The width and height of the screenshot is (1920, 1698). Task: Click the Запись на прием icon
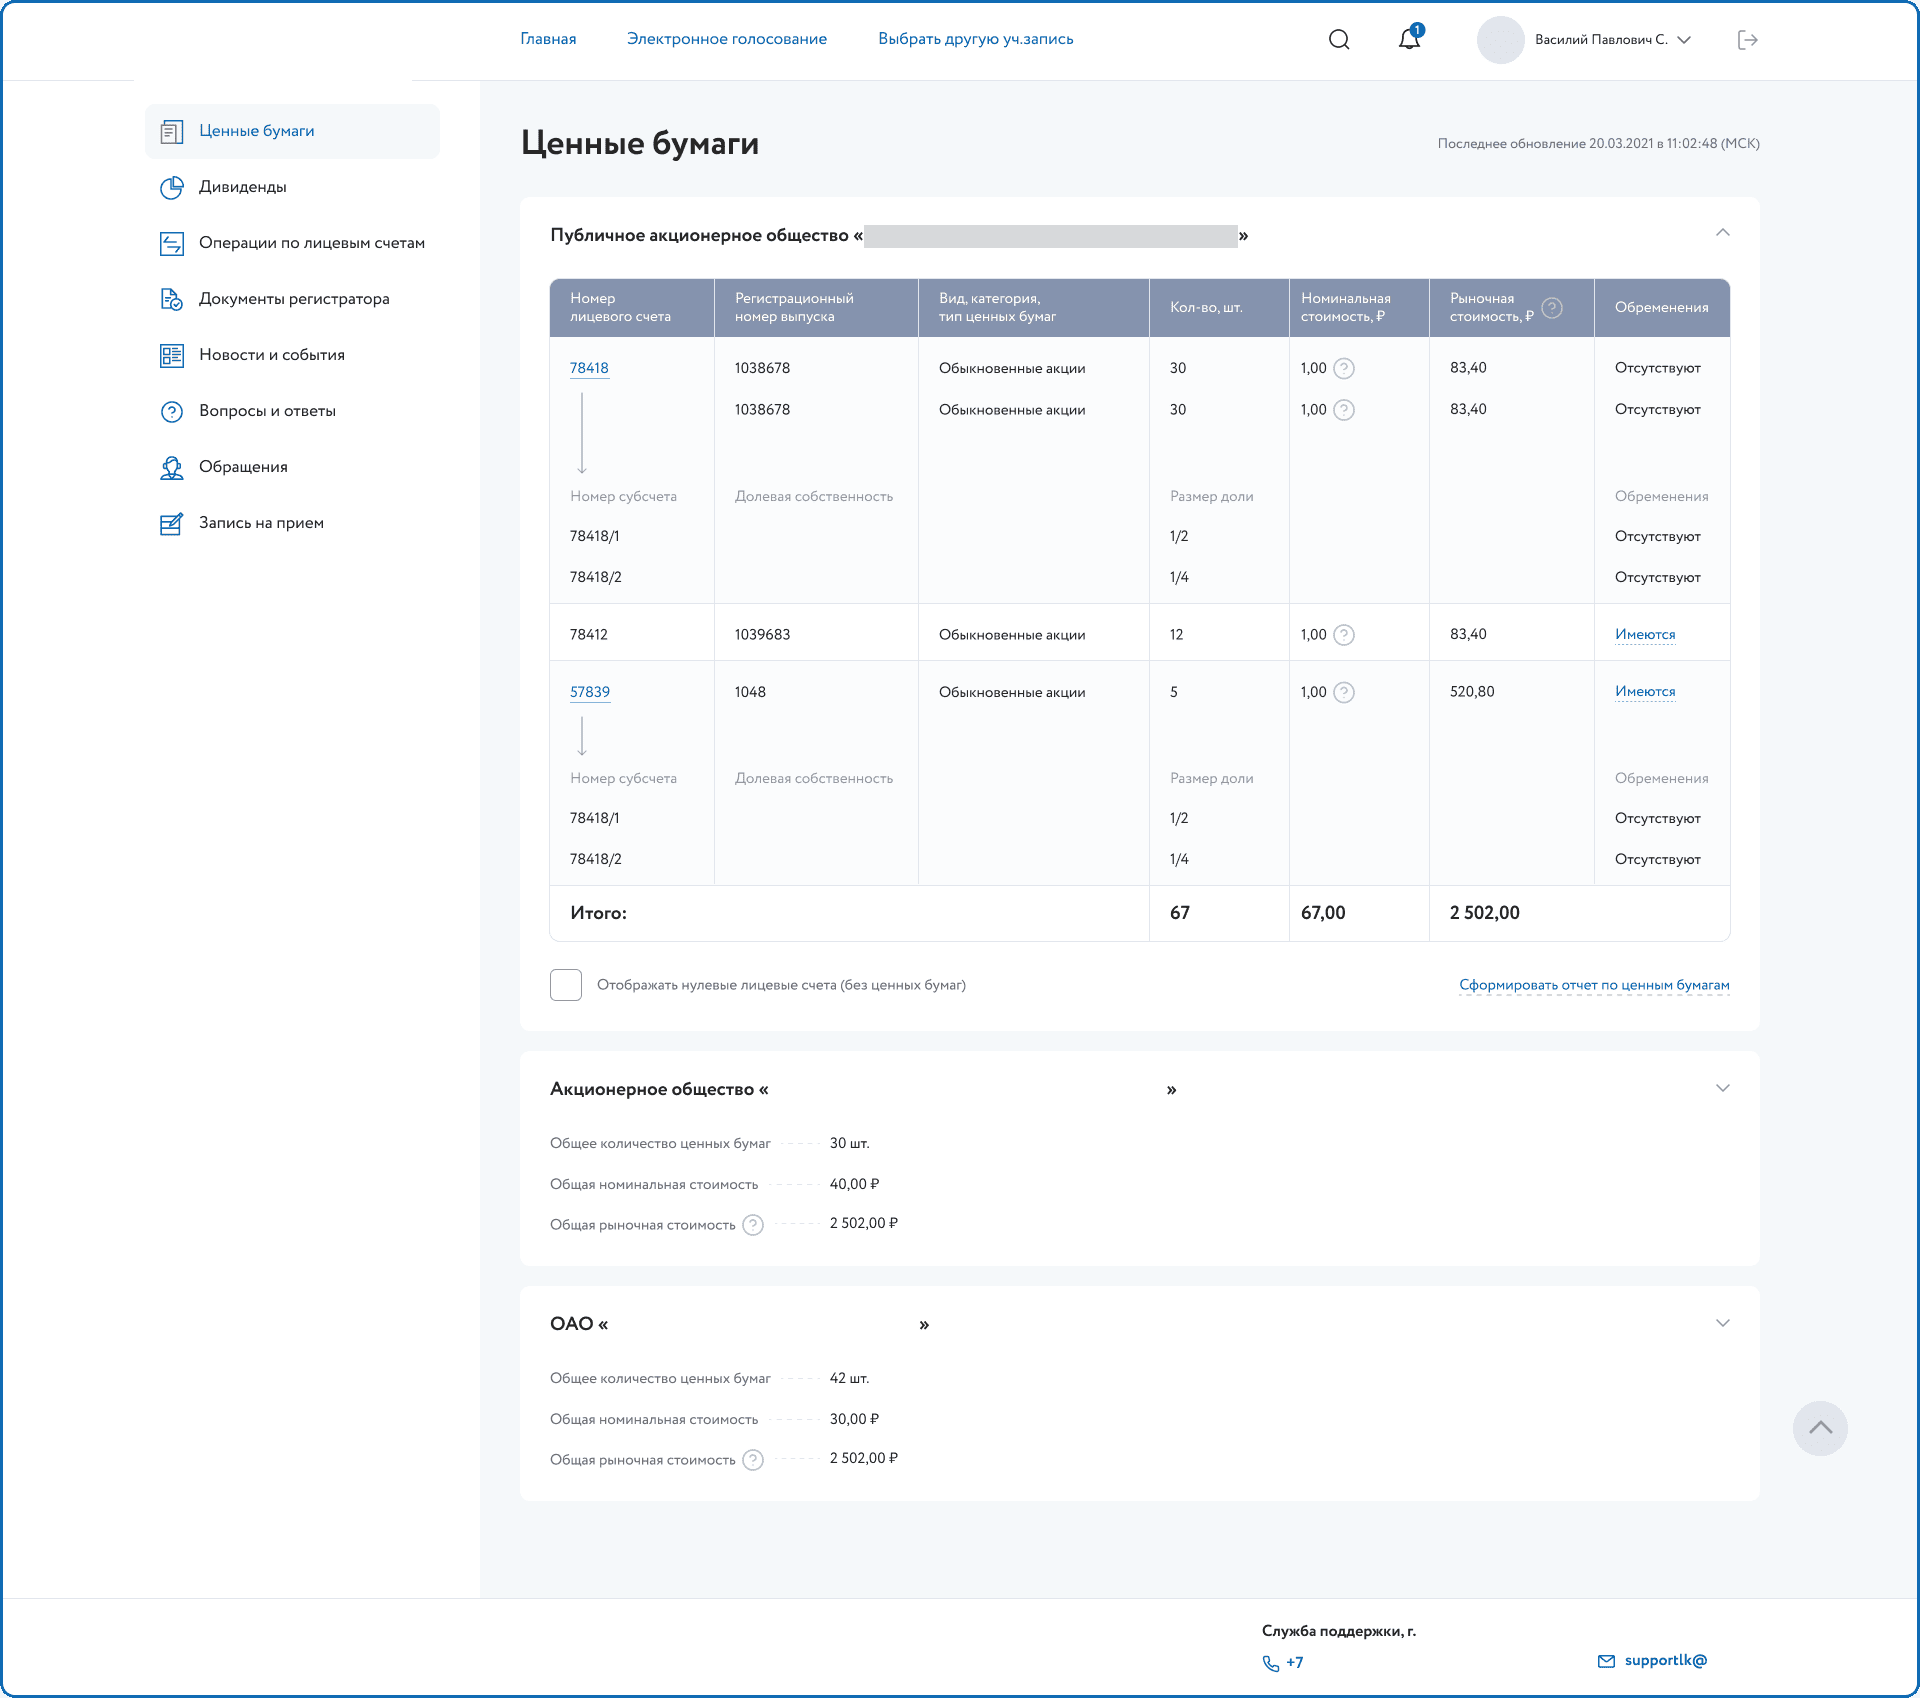pyautogui.click(x=172, y=523)
